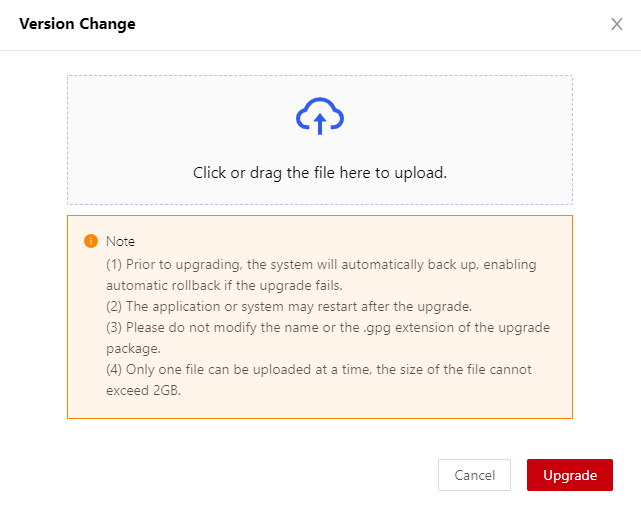
Task: Click note (4) about one file at a time
Action: coord(319,370)
